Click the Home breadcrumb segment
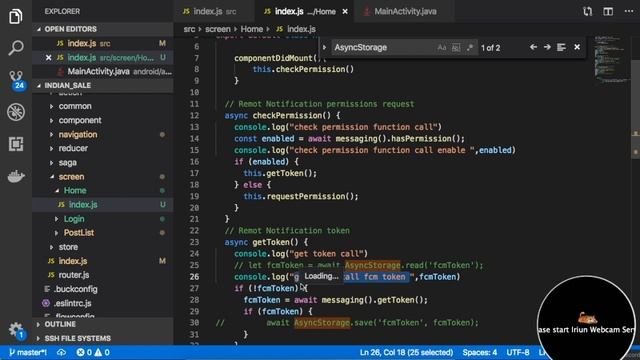The image size is (640, 360). (251, 29)
